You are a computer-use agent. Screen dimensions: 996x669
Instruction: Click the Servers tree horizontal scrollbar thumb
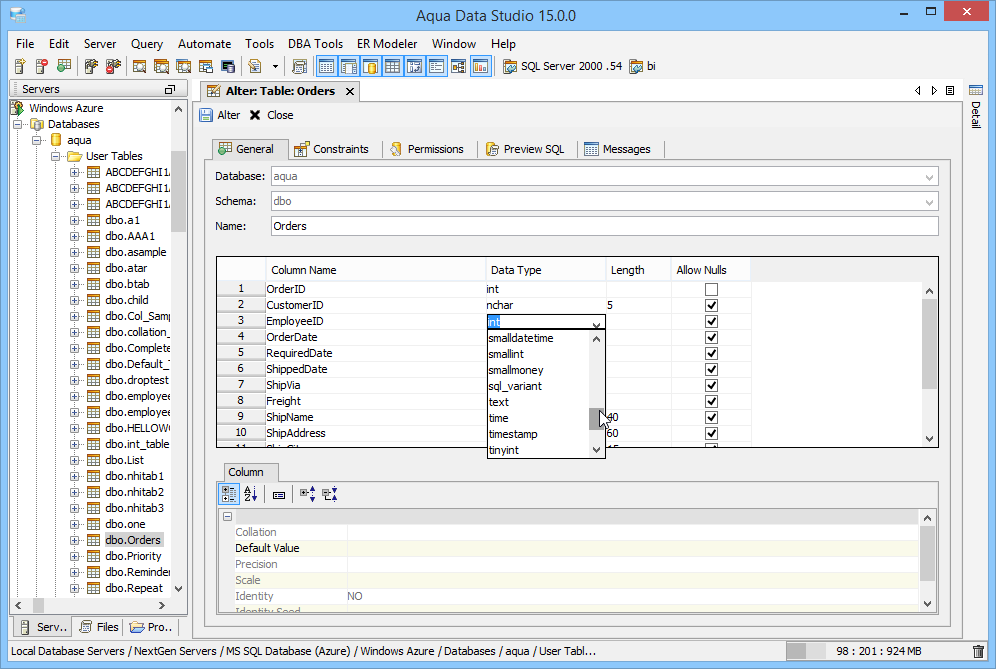click(x=38, y=605)
